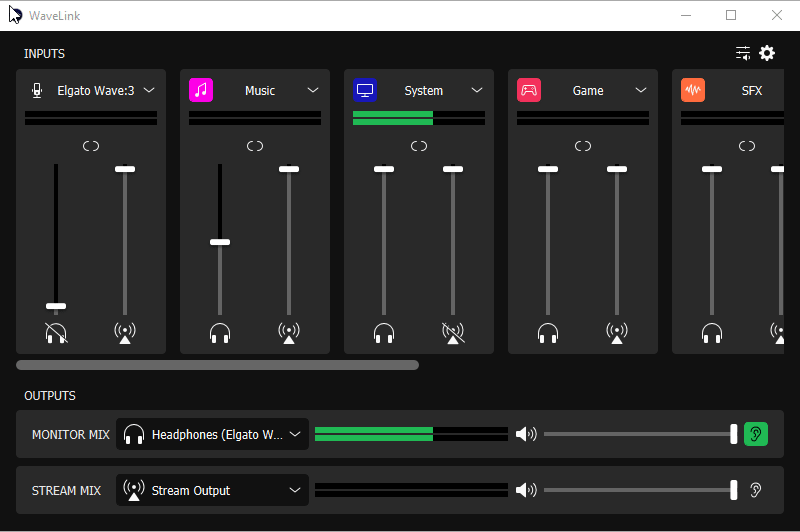Click the Game channel name label
The width and height of the screenshot is (800, 532).
pos(588,91)
